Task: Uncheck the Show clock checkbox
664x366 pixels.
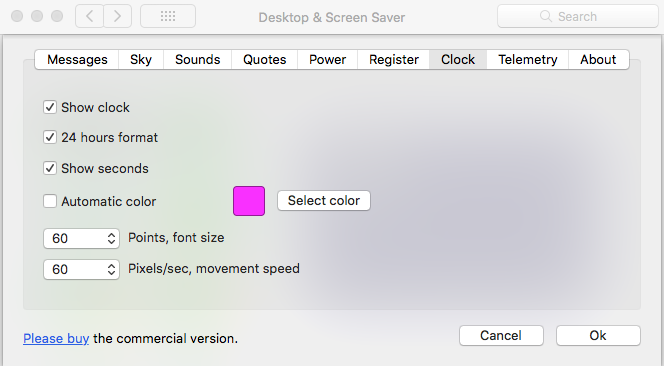Action: point(50,107)
